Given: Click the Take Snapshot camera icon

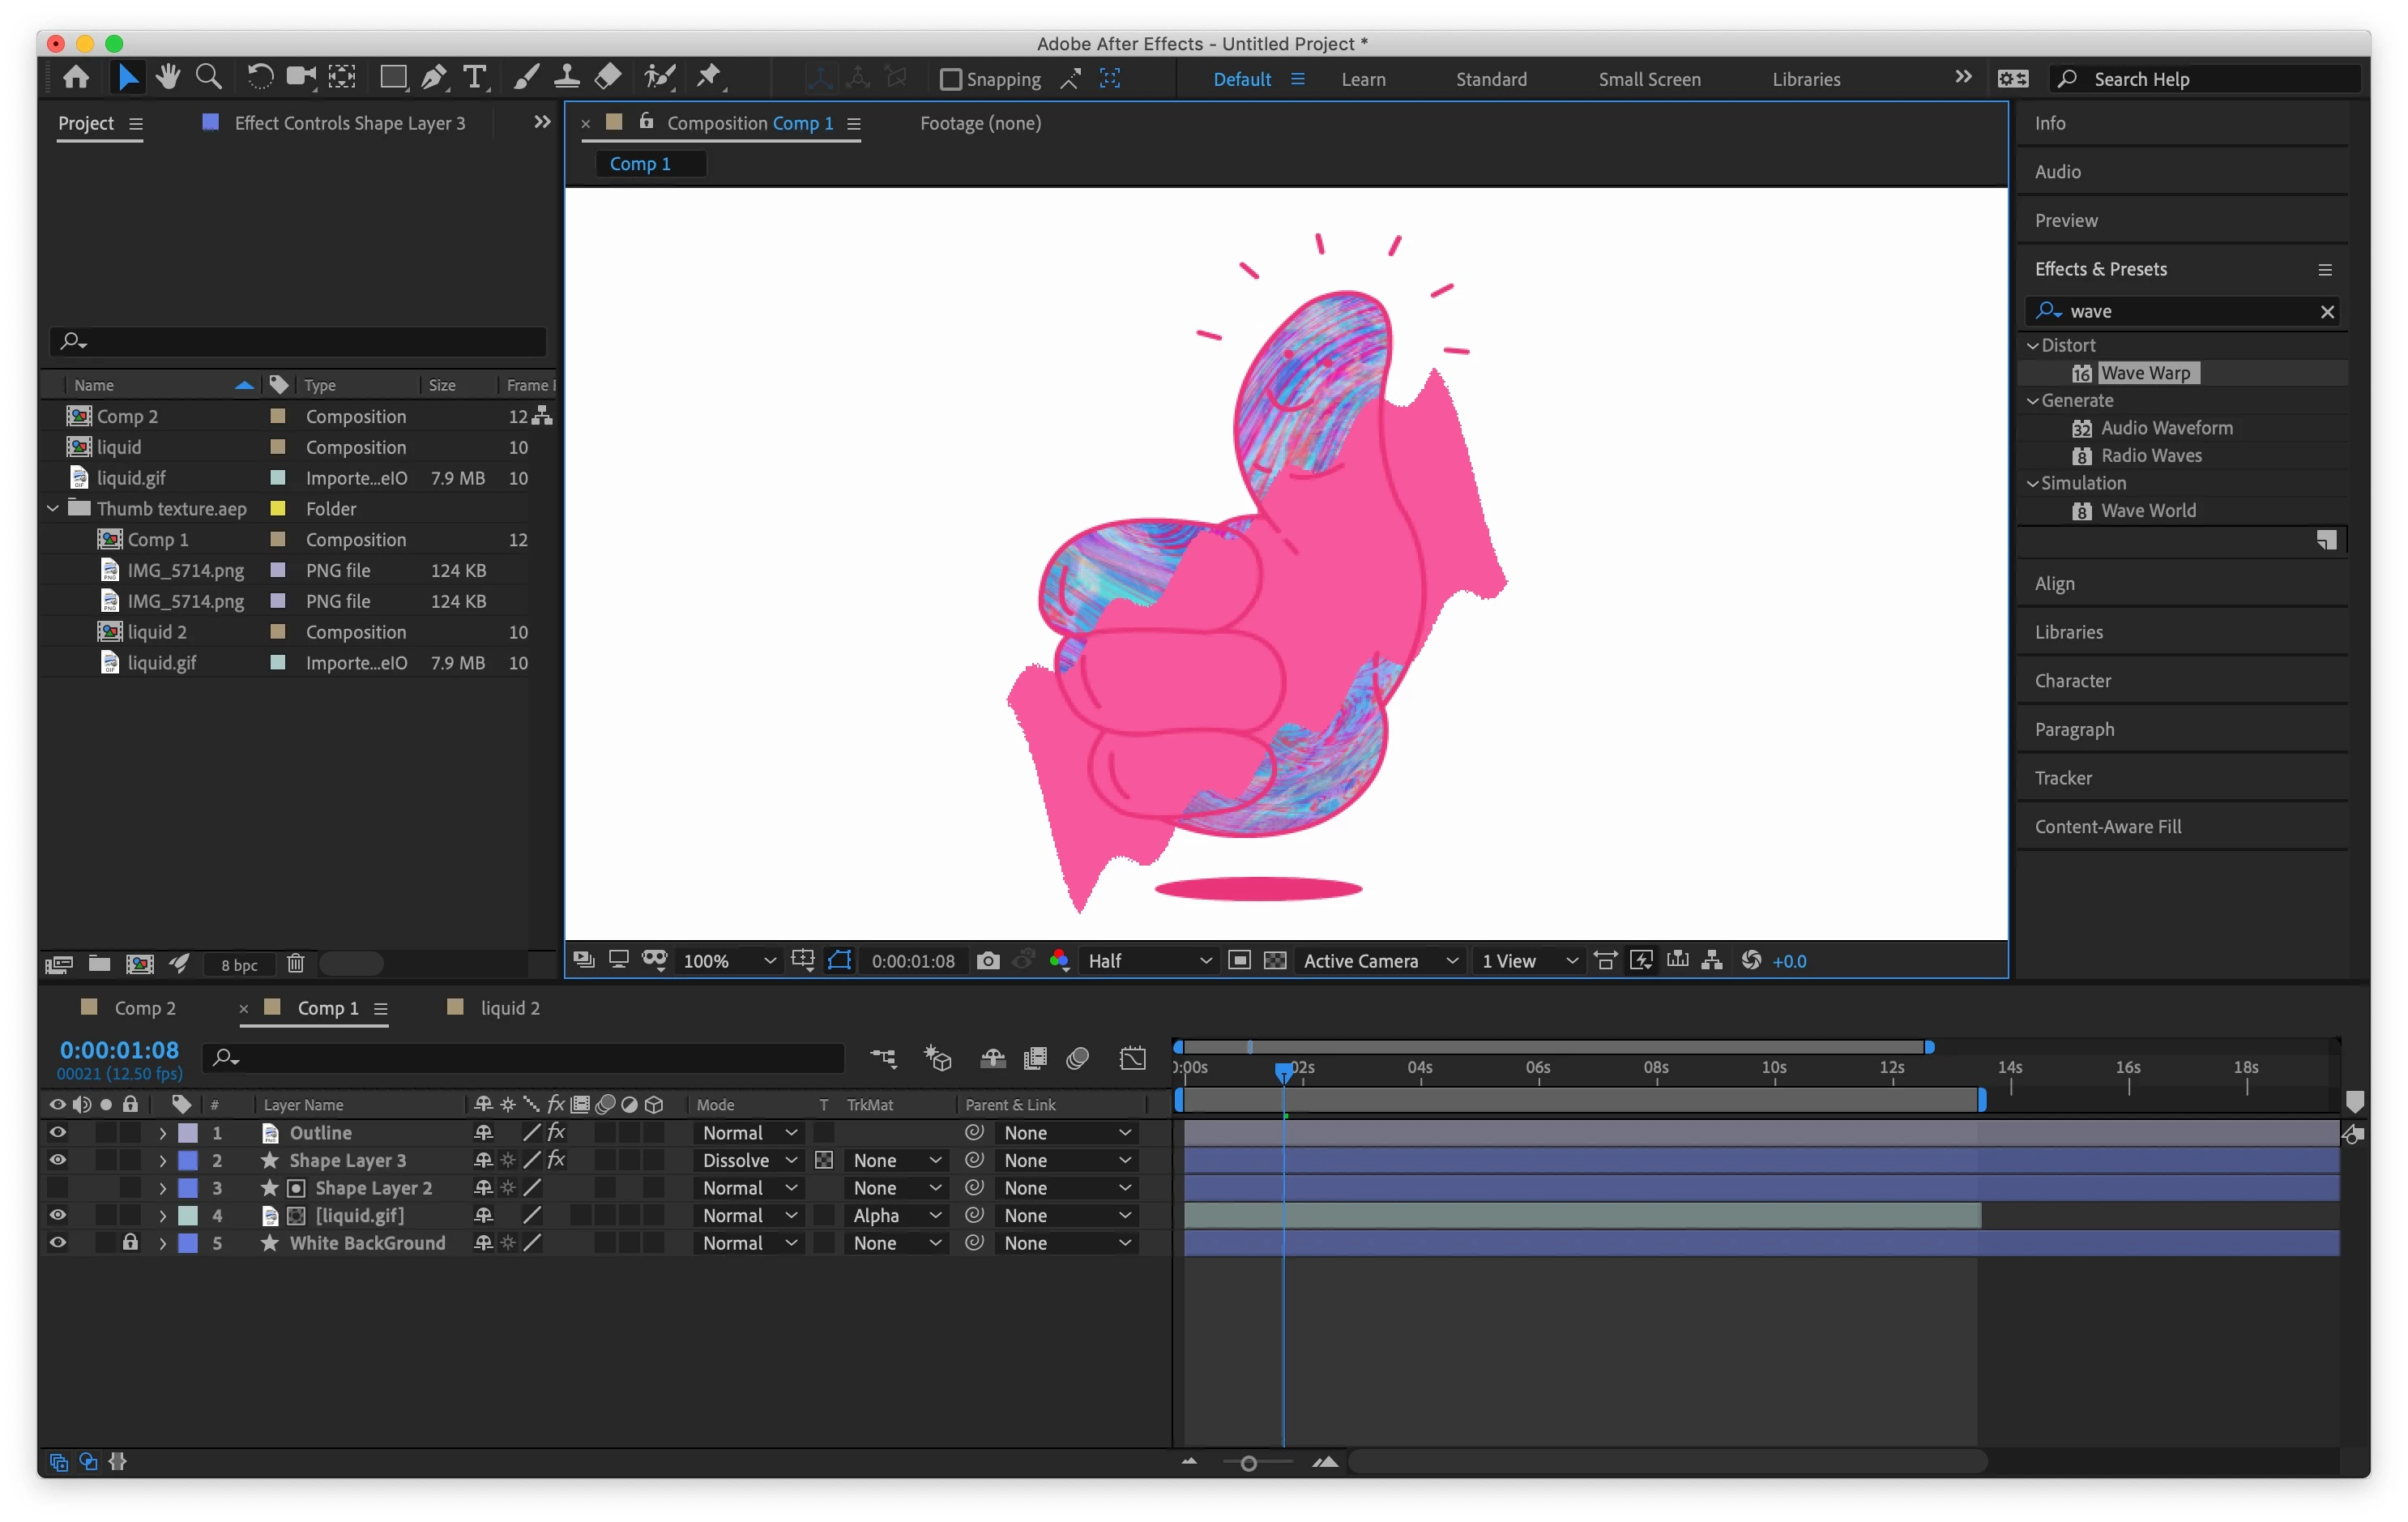Looking at the screenshot, I should click(987, 961).
